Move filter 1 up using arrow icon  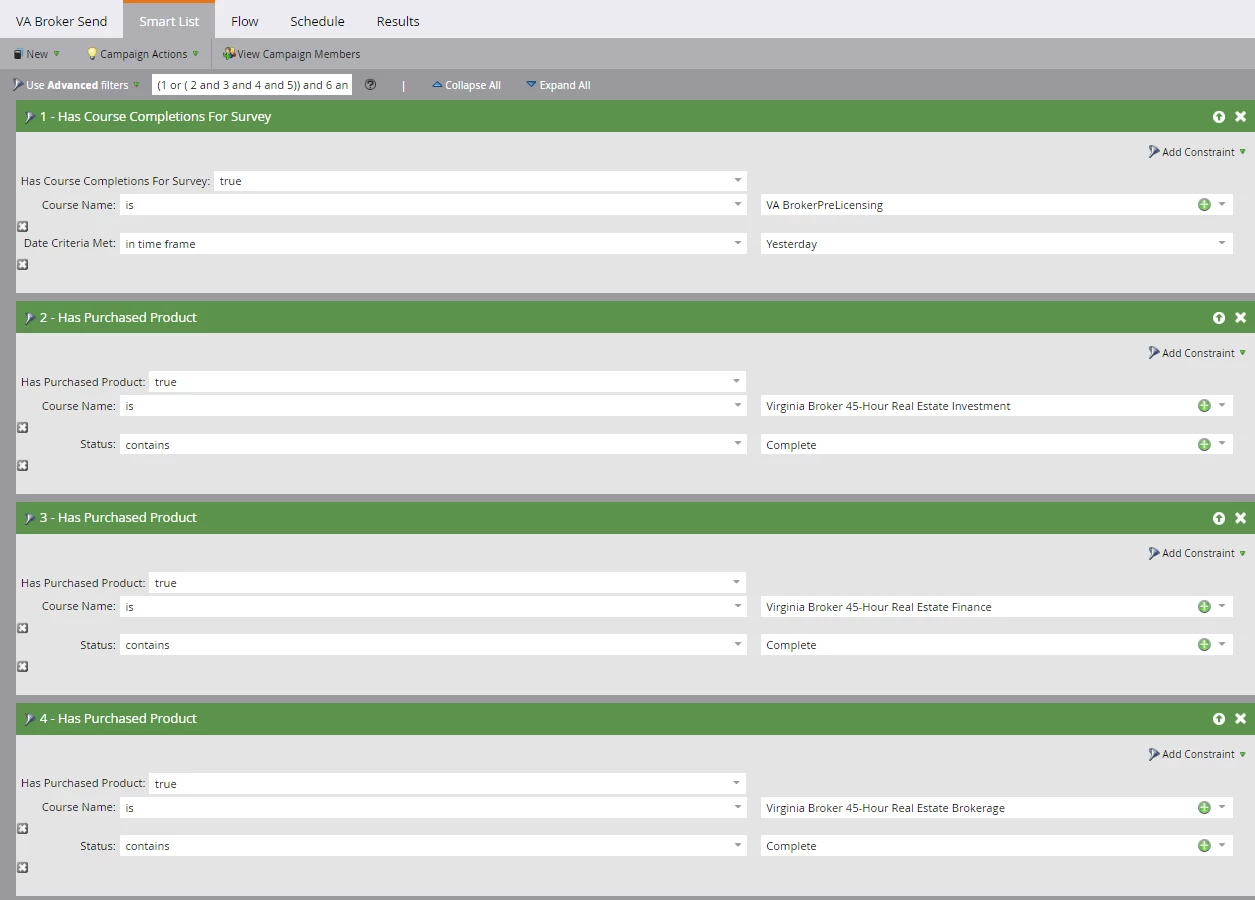pos(1219,117)
